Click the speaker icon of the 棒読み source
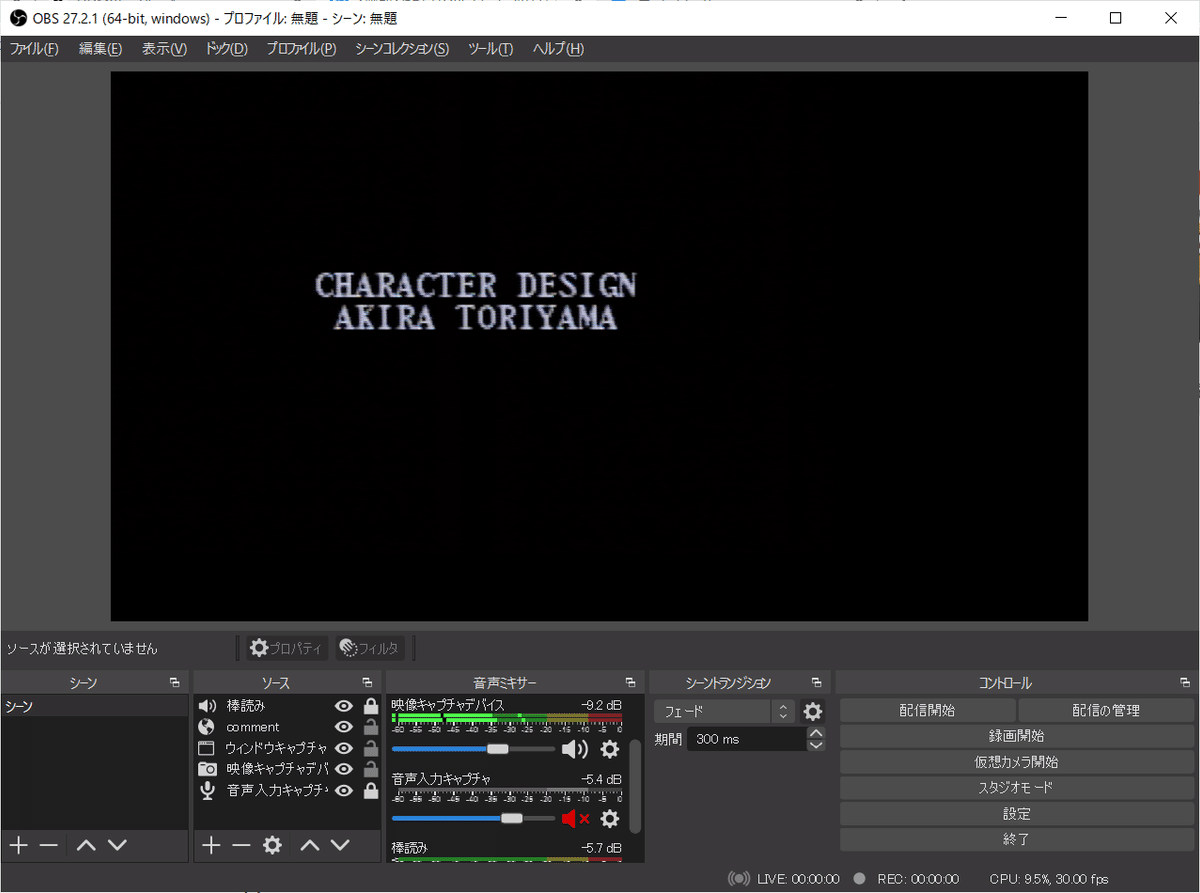This screenshot has height=893, width=1200. [x=207, y=706]
